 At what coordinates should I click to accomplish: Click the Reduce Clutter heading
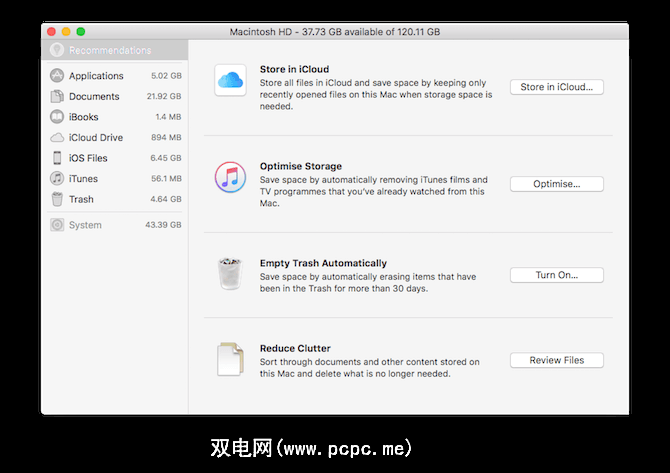(295, 348)
